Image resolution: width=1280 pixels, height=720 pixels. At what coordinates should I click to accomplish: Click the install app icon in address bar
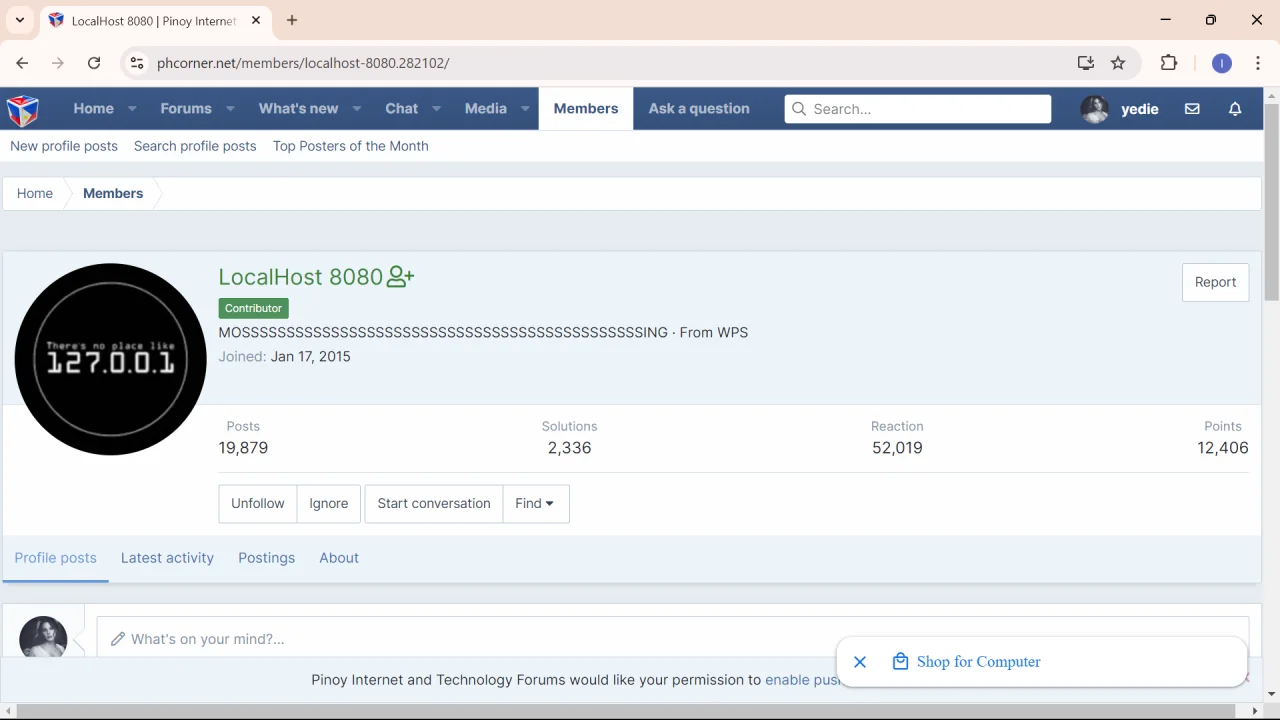(x=1086, y=63)
